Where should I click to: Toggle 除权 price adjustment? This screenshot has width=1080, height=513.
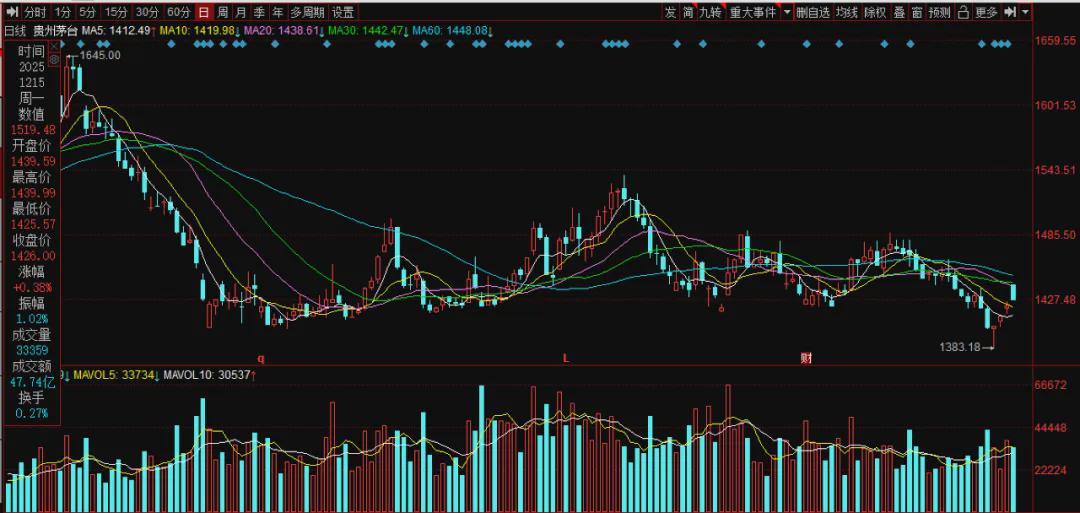pos(875,12)
